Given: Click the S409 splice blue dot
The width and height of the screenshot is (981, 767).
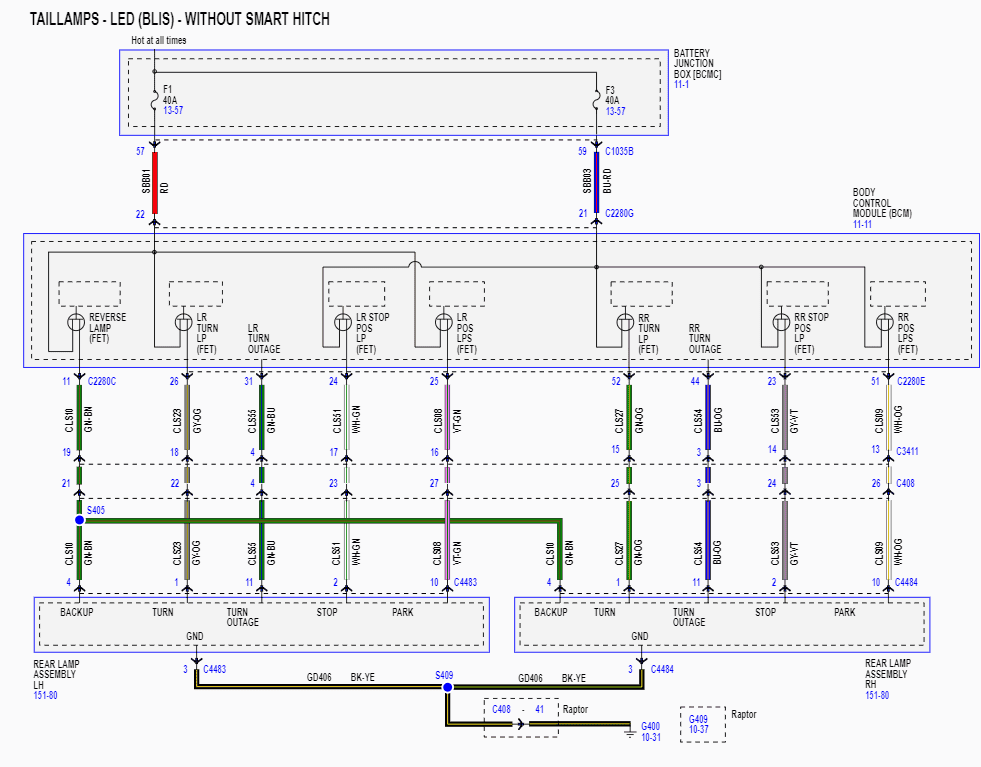Looking at the screenshot, I should click(x=447, y=687).
